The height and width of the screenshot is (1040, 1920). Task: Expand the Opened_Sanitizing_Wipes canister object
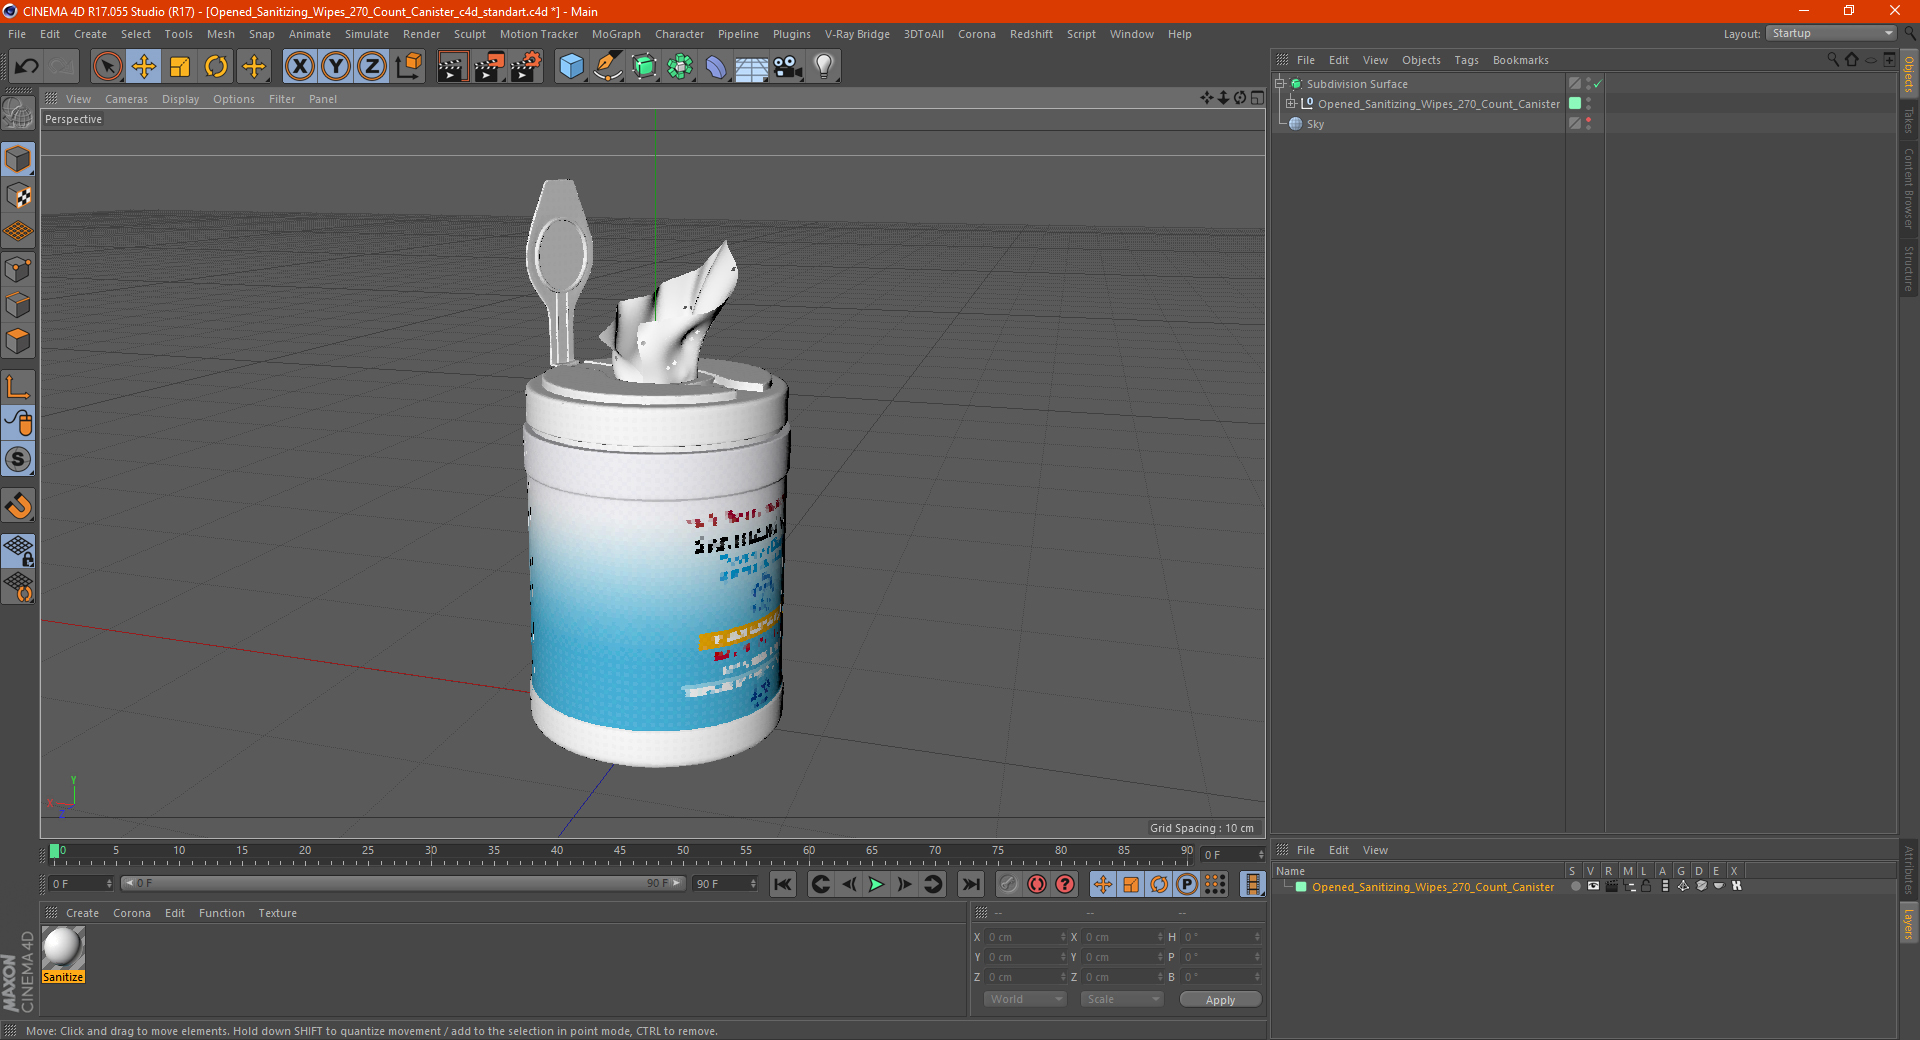(x=1291, y=104)
